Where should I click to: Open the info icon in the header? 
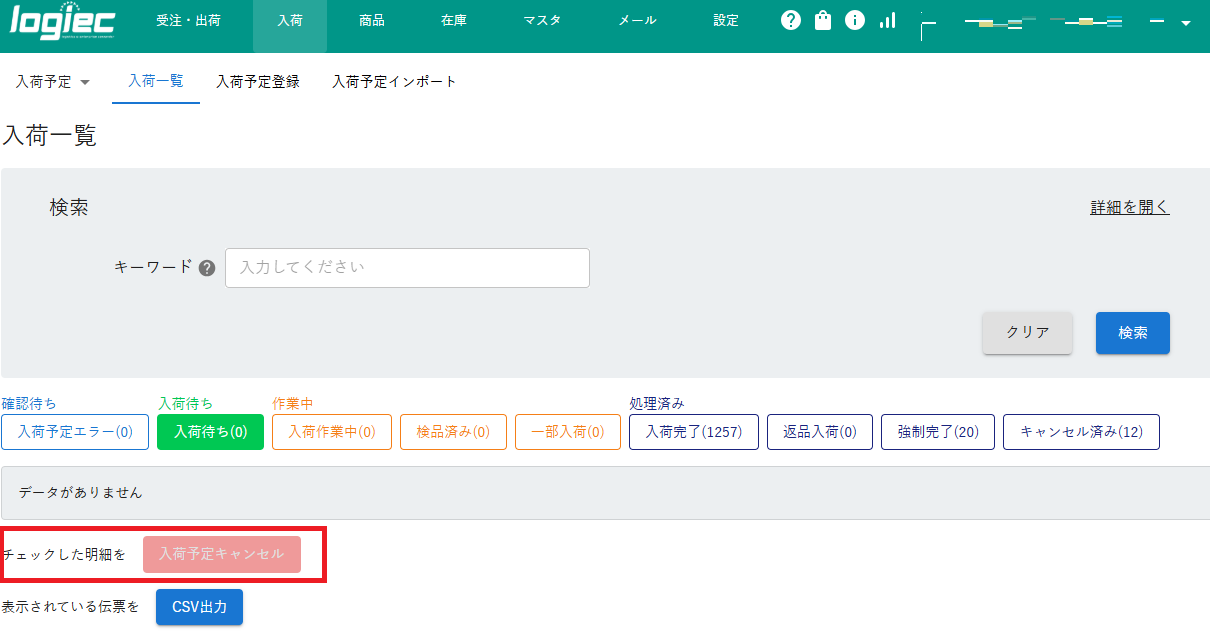pos(854,20)
